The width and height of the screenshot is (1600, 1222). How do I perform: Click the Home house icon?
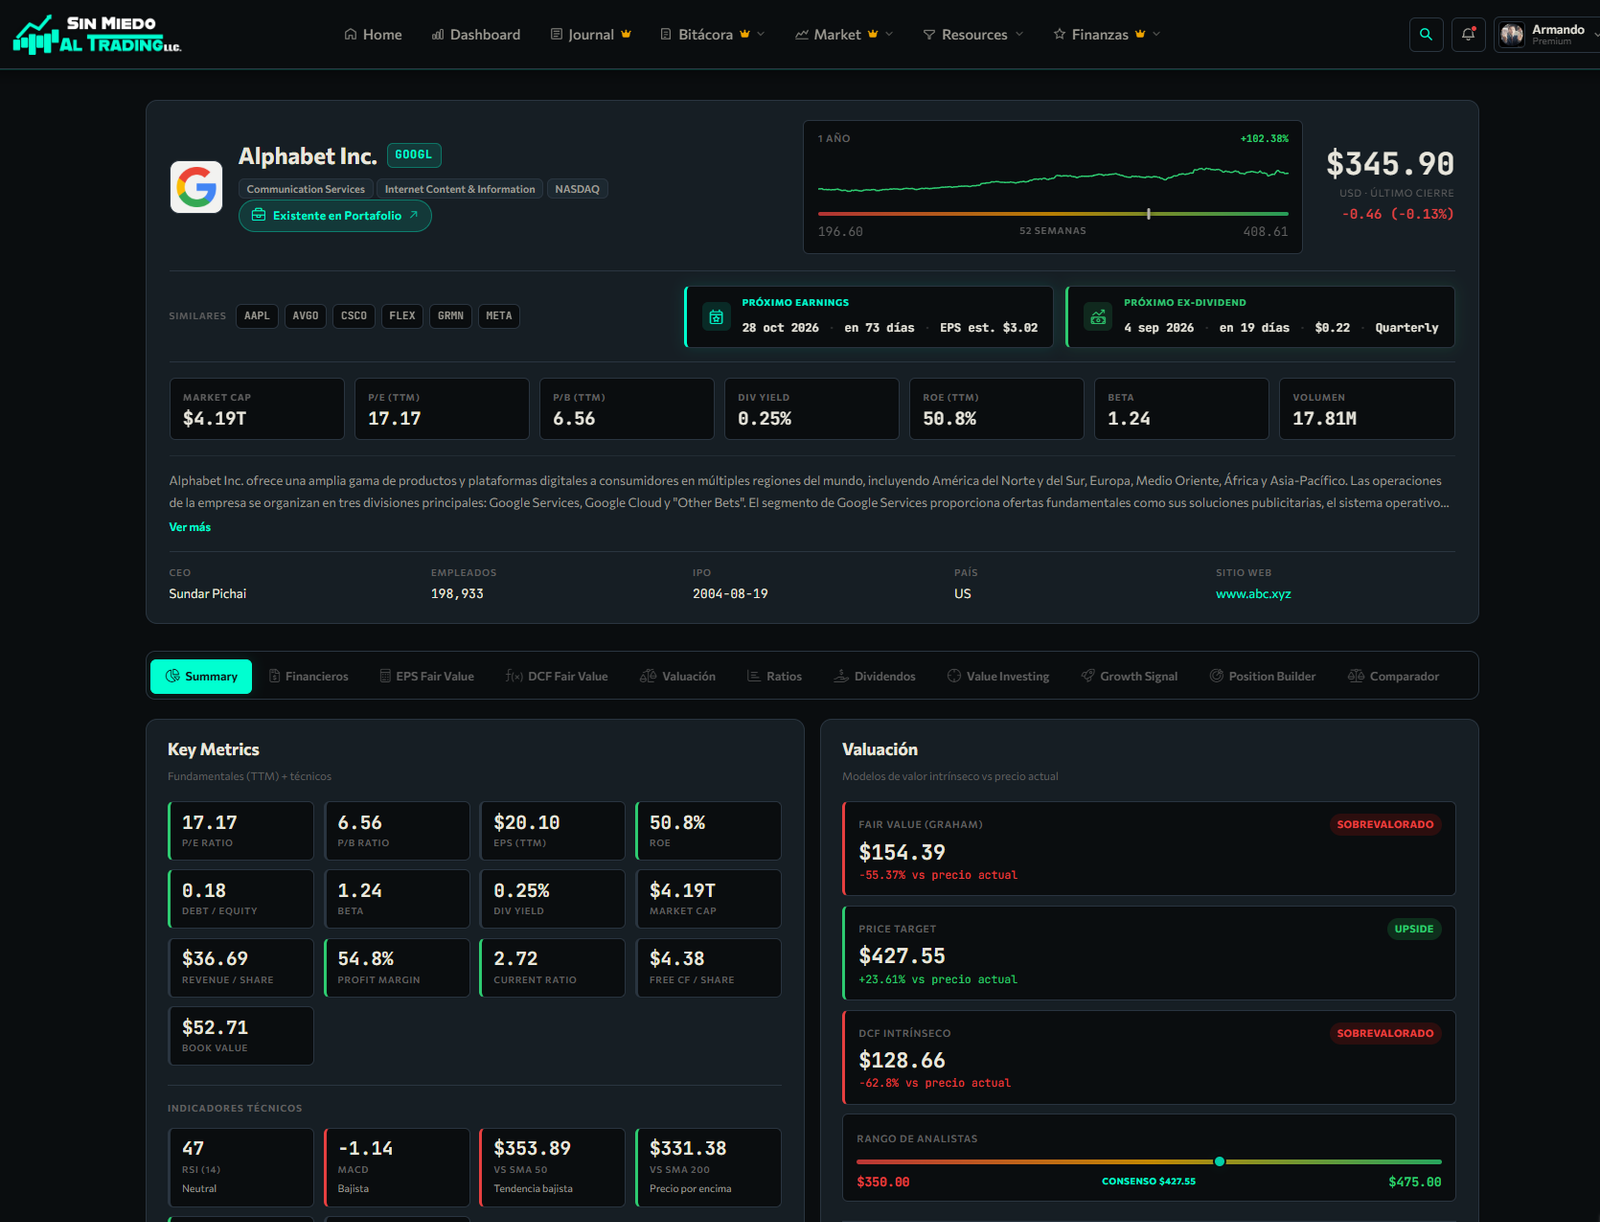350,34
